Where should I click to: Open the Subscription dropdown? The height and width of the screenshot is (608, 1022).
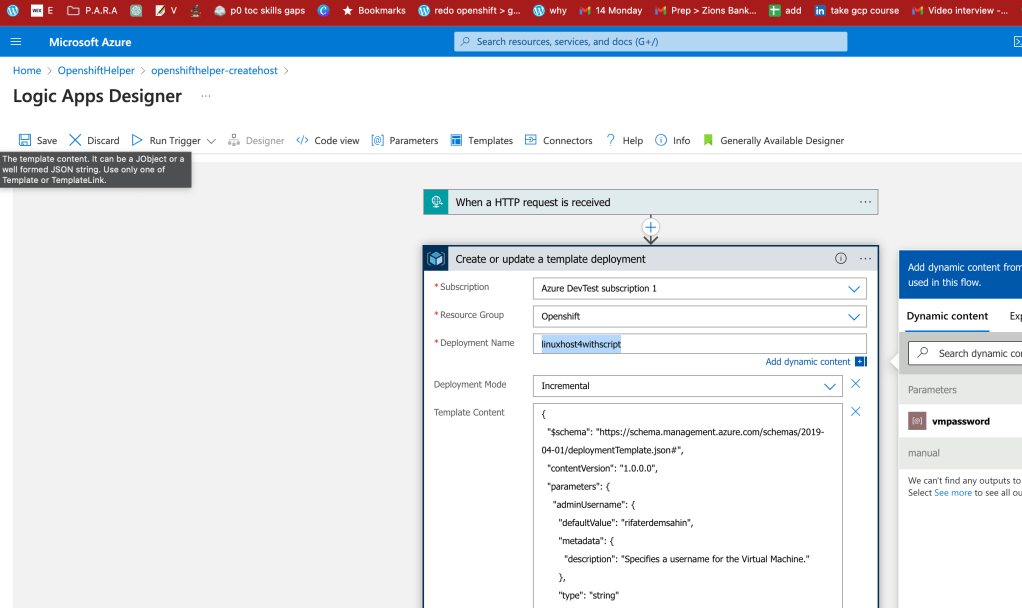tap(699, 289)
